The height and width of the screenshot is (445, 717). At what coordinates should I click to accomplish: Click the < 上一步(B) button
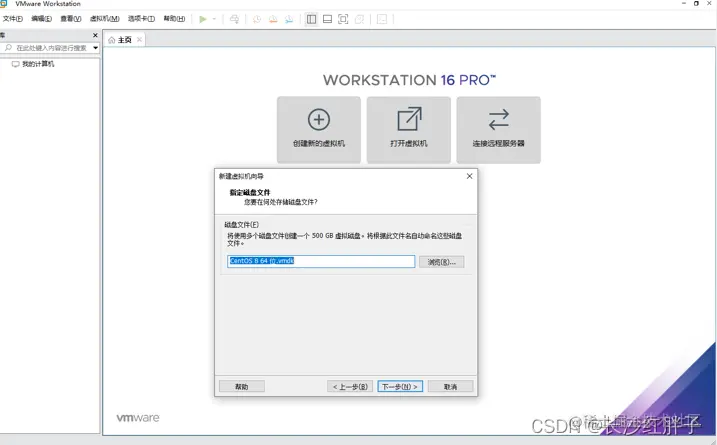(350, 386)
